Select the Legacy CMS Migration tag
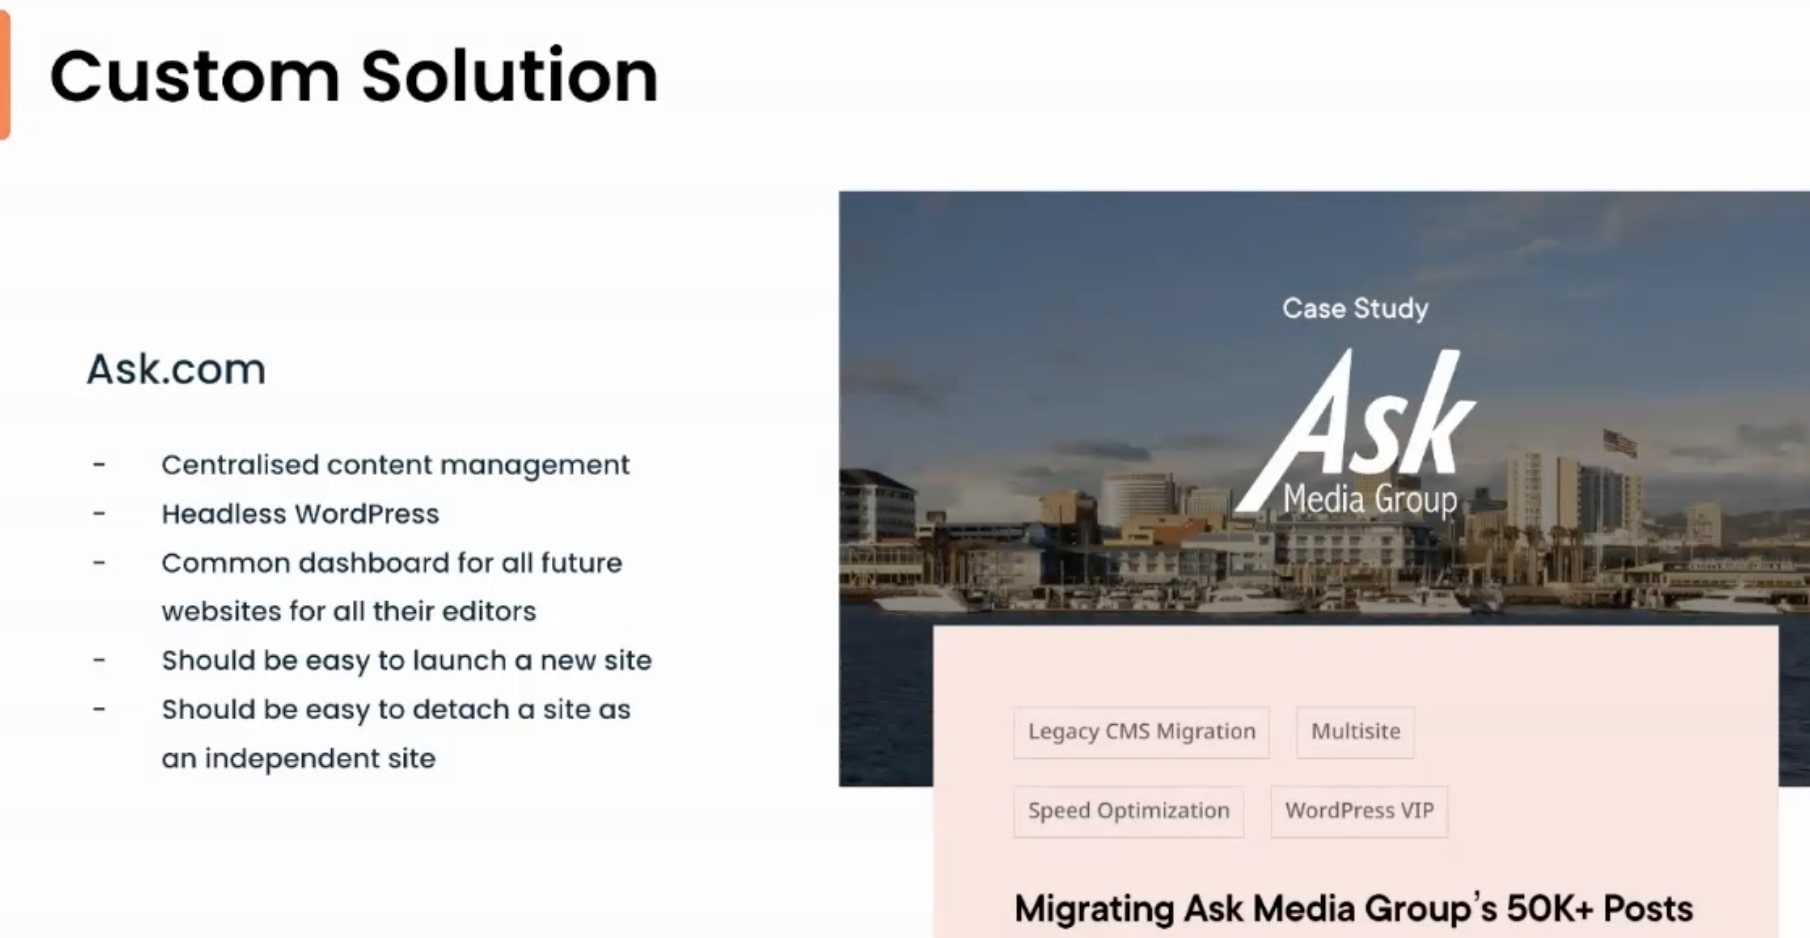This screenshot has height=938, width=1810. coord(1141,732)
